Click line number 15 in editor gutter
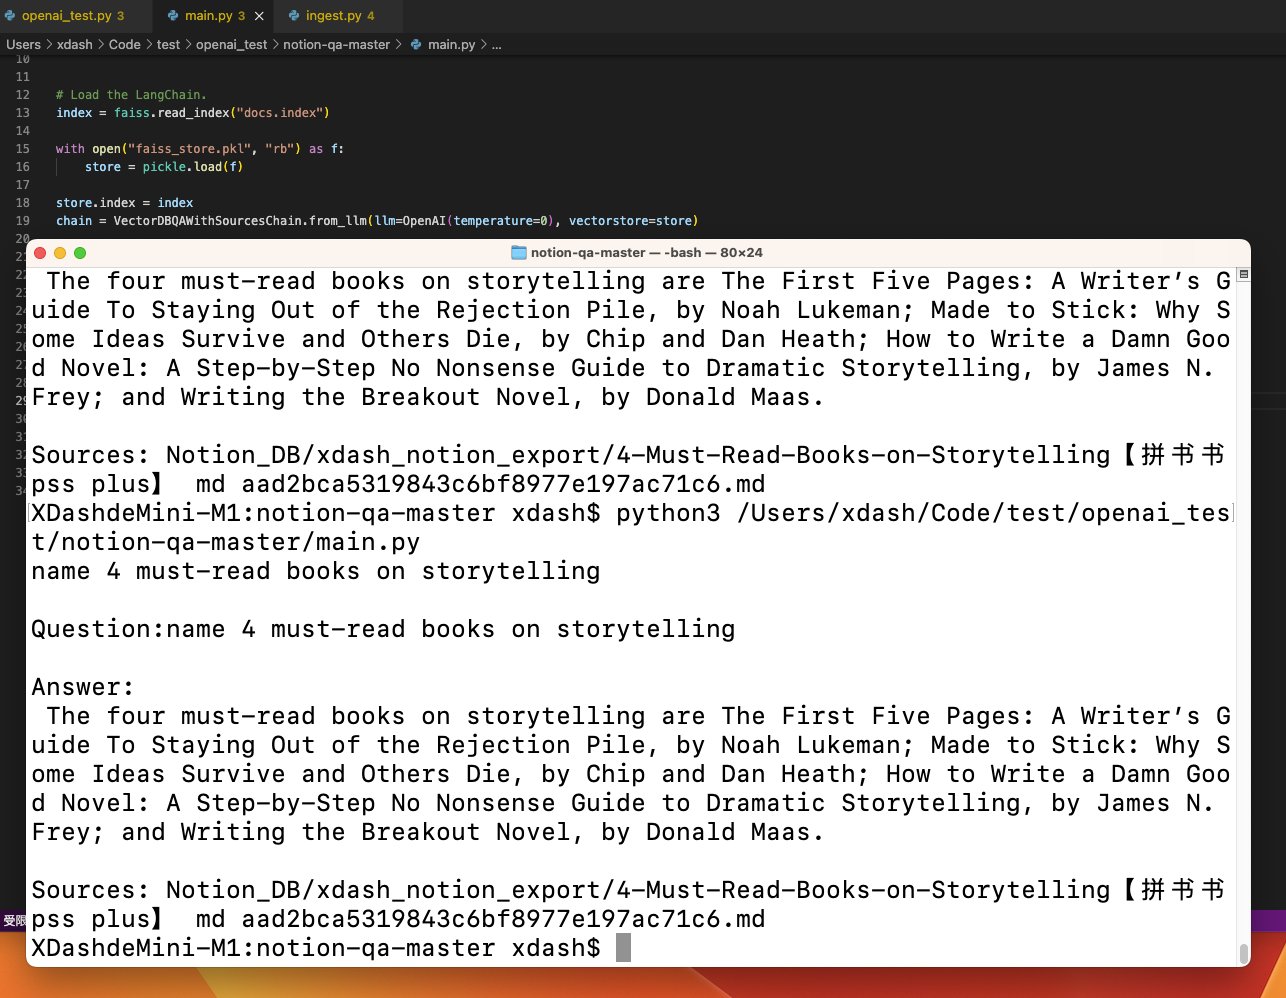Viewport: 1286px width, 998px height. coord(22,149)
